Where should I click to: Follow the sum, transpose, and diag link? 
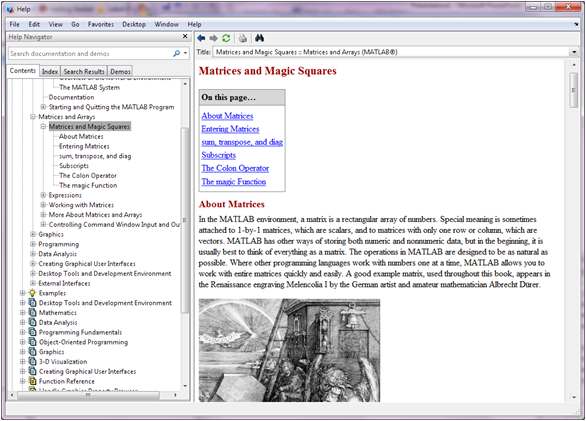point(242,142)
